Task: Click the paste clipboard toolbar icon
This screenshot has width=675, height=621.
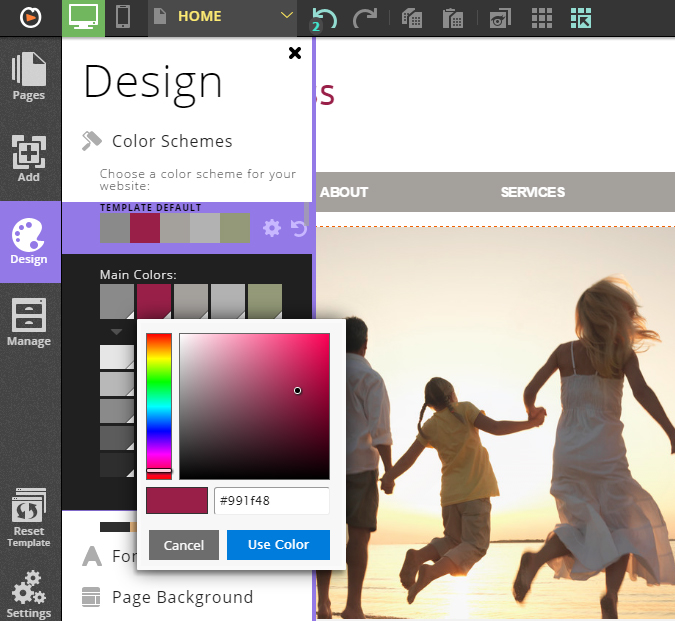Action: 453,18
